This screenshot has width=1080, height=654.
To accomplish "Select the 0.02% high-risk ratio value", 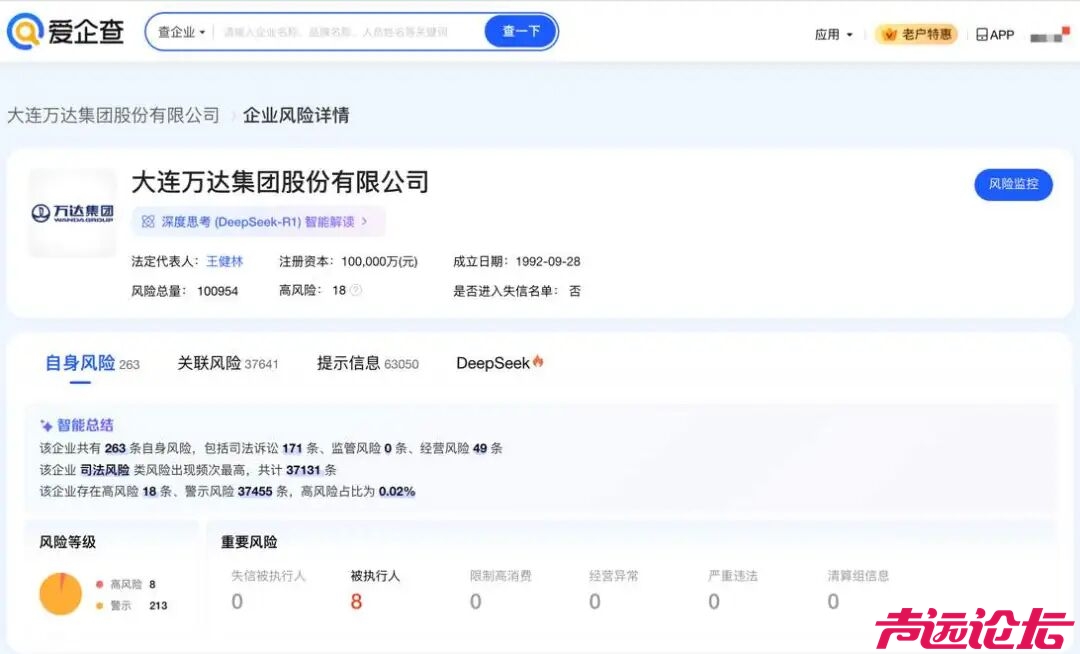I will [x=397, y=492].
